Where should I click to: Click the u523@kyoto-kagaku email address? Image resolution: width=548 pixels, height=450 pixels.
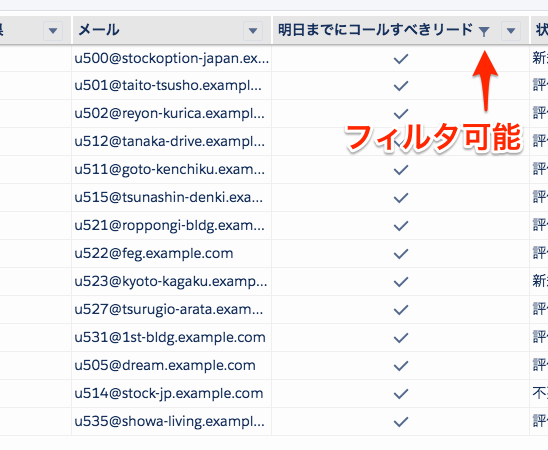(x=171, y=282)
